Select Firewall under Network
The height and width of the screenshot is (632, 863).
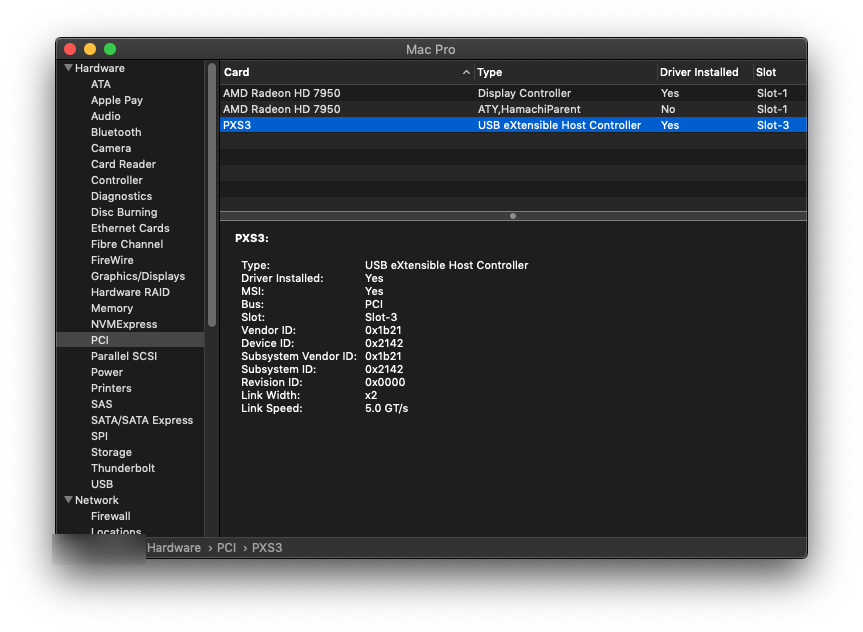[x=111, y=516]
